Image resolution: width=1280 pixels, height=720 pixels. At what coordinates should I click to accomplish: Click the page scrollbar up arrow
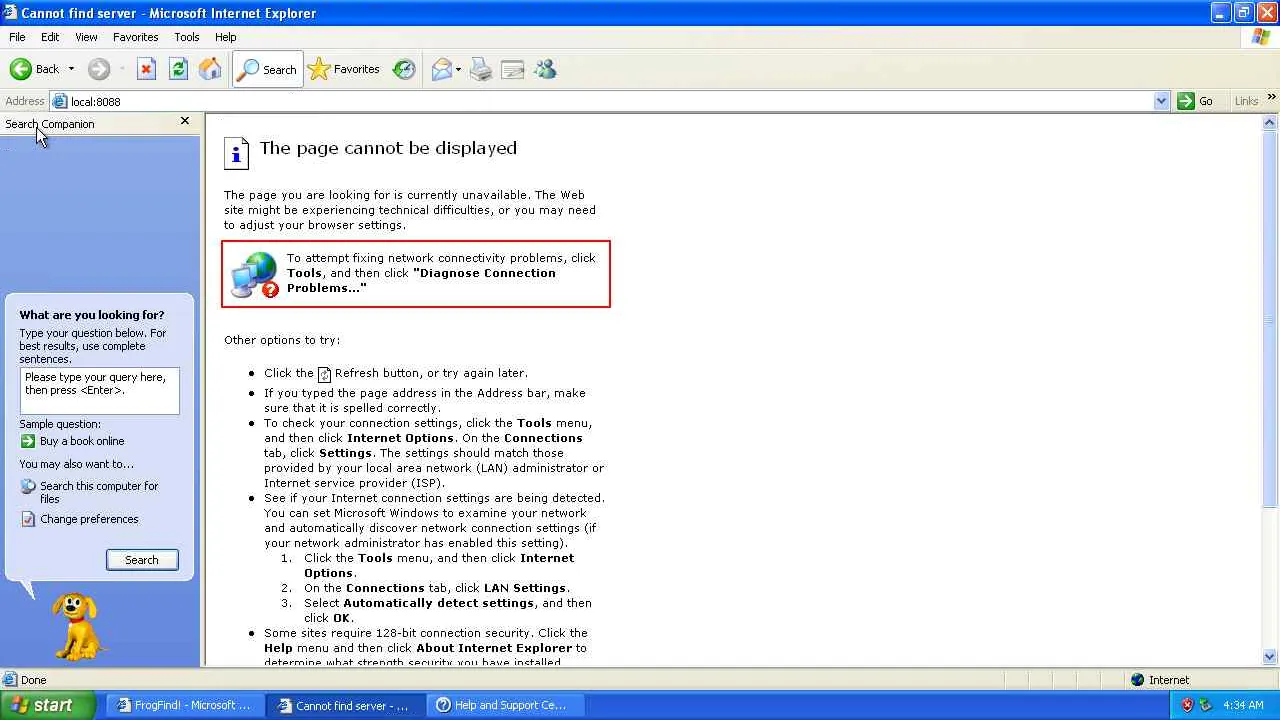click(x=1270, y=122)
